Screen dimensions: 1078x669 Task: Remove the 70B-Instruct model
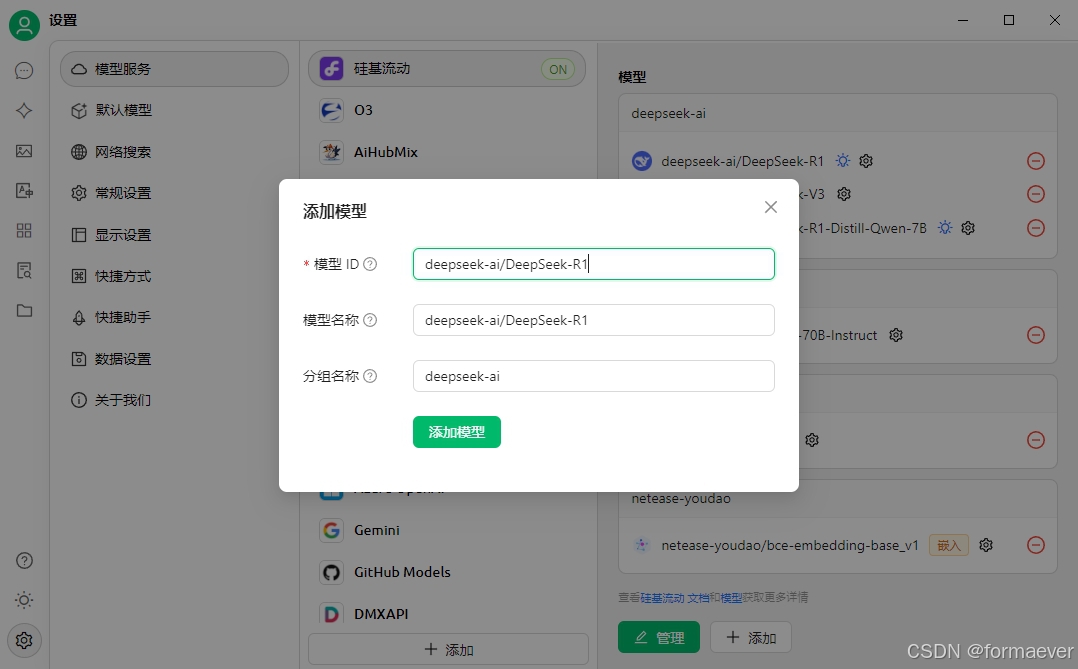click(1036, 335)
